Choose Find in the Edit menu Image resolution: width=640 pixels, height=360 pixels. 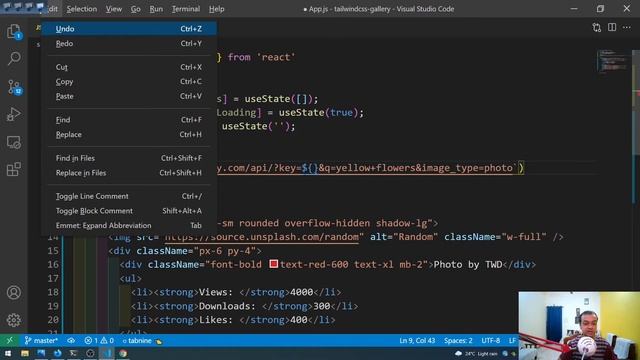pyautogui.click(x=129, y=120)
